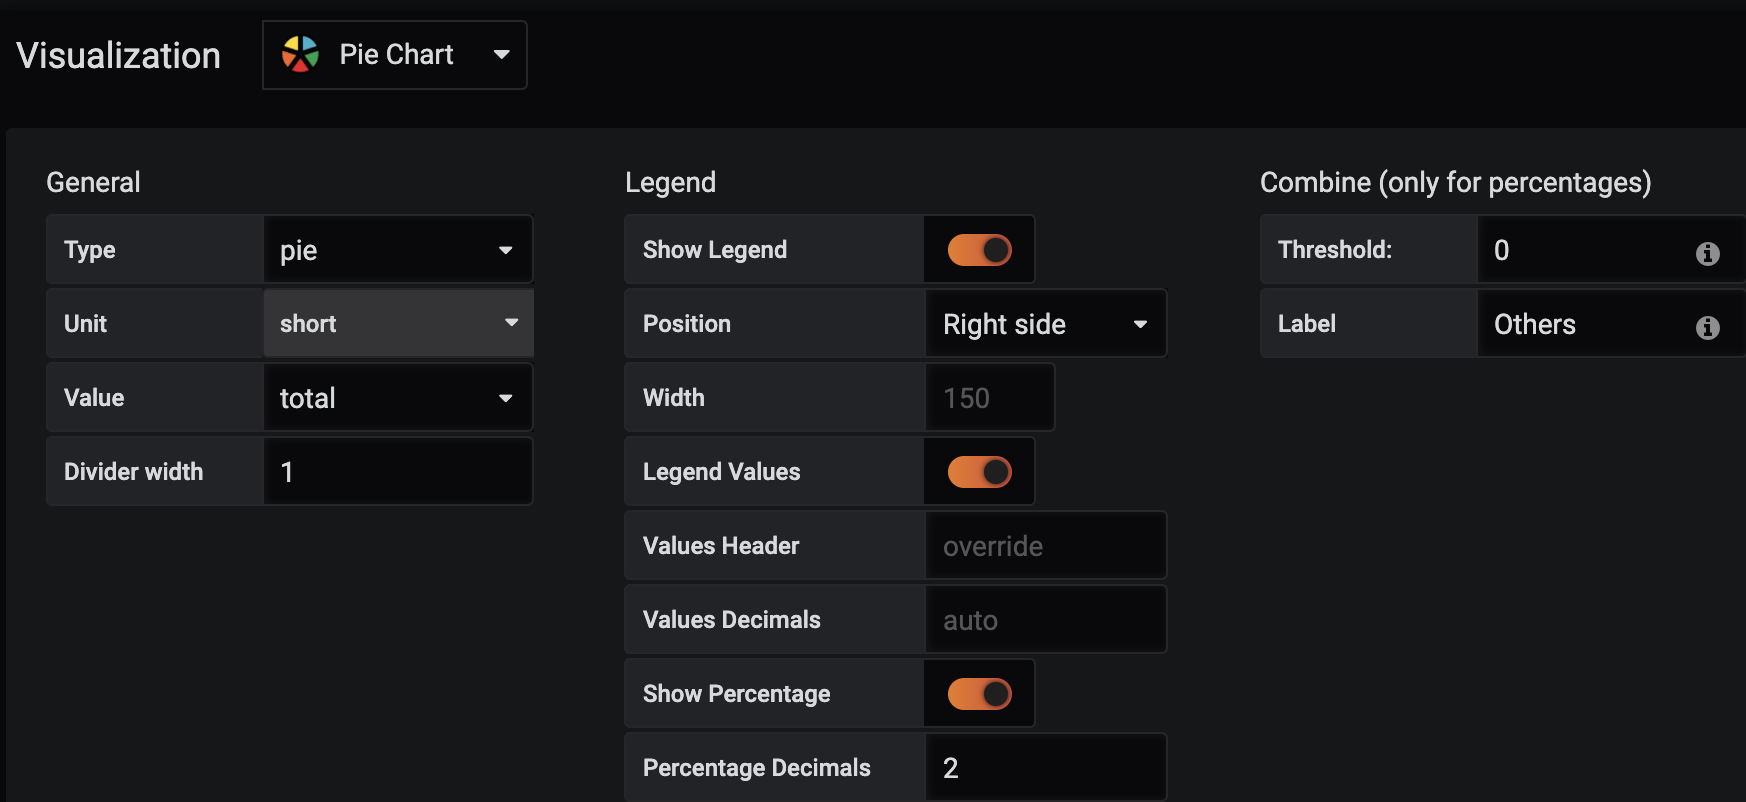Turn off Show Percentage switch
Image resolution: width=1746 pixels, height=802 pixels.
coord(980,694)
